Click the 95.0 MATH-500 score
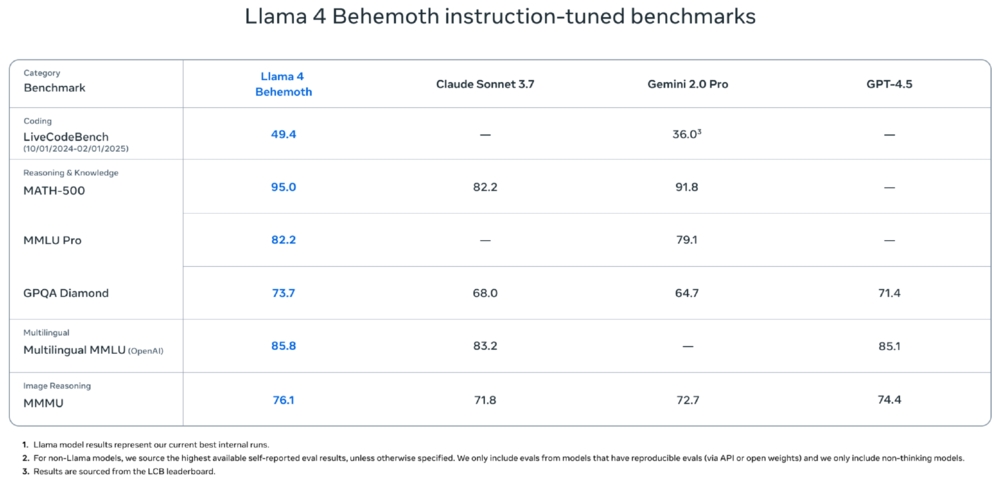1000x484 pixels. pos(283,187)
